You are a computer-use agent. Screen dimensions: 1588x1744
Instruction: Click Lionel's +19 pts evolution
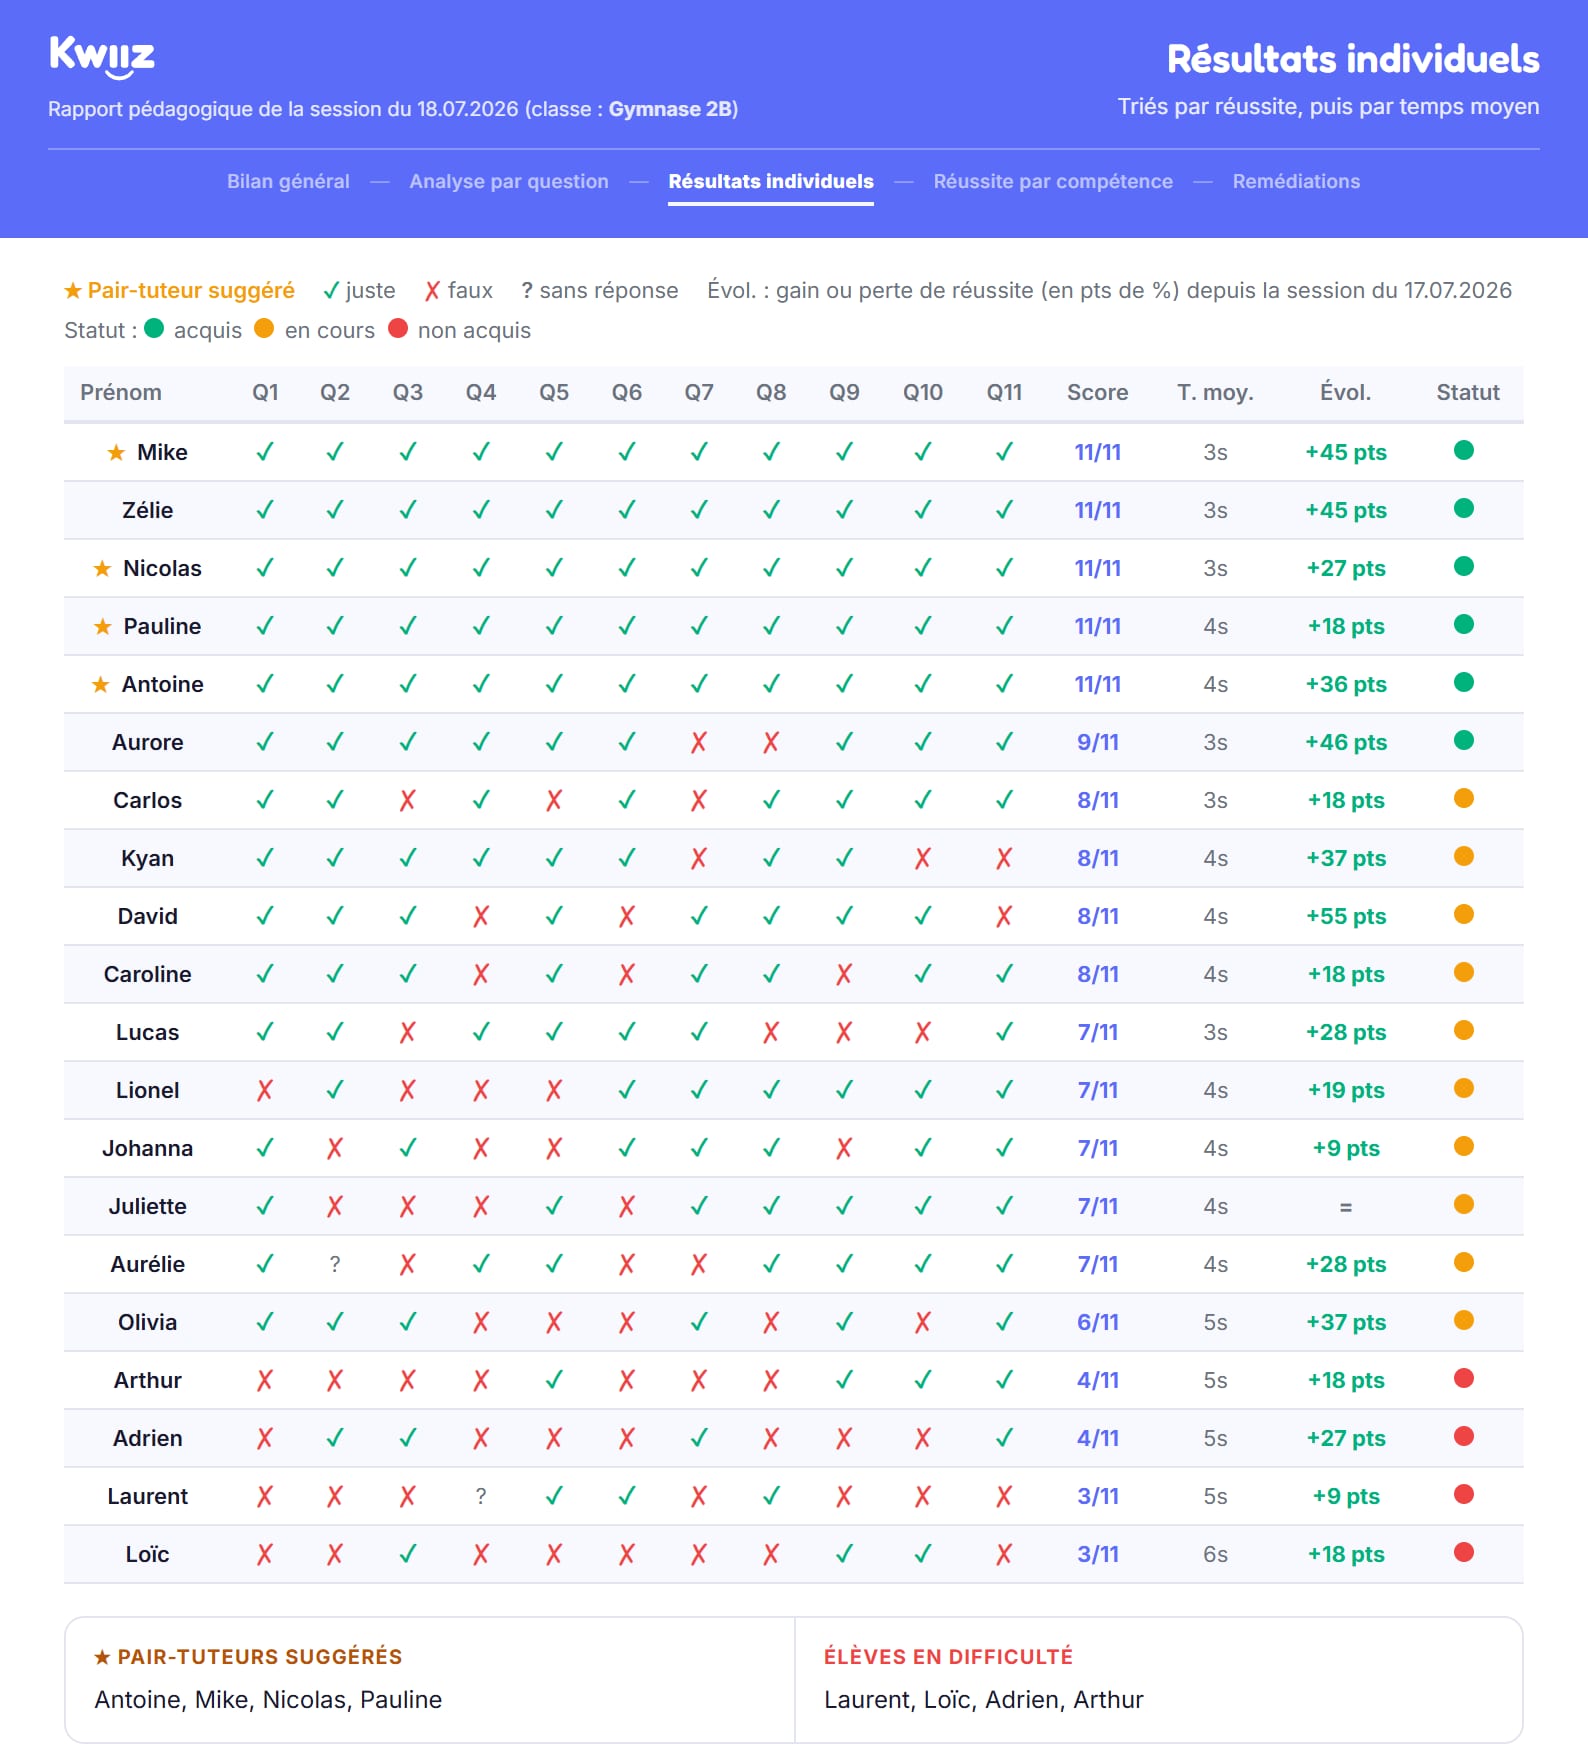[1346, 1090]
